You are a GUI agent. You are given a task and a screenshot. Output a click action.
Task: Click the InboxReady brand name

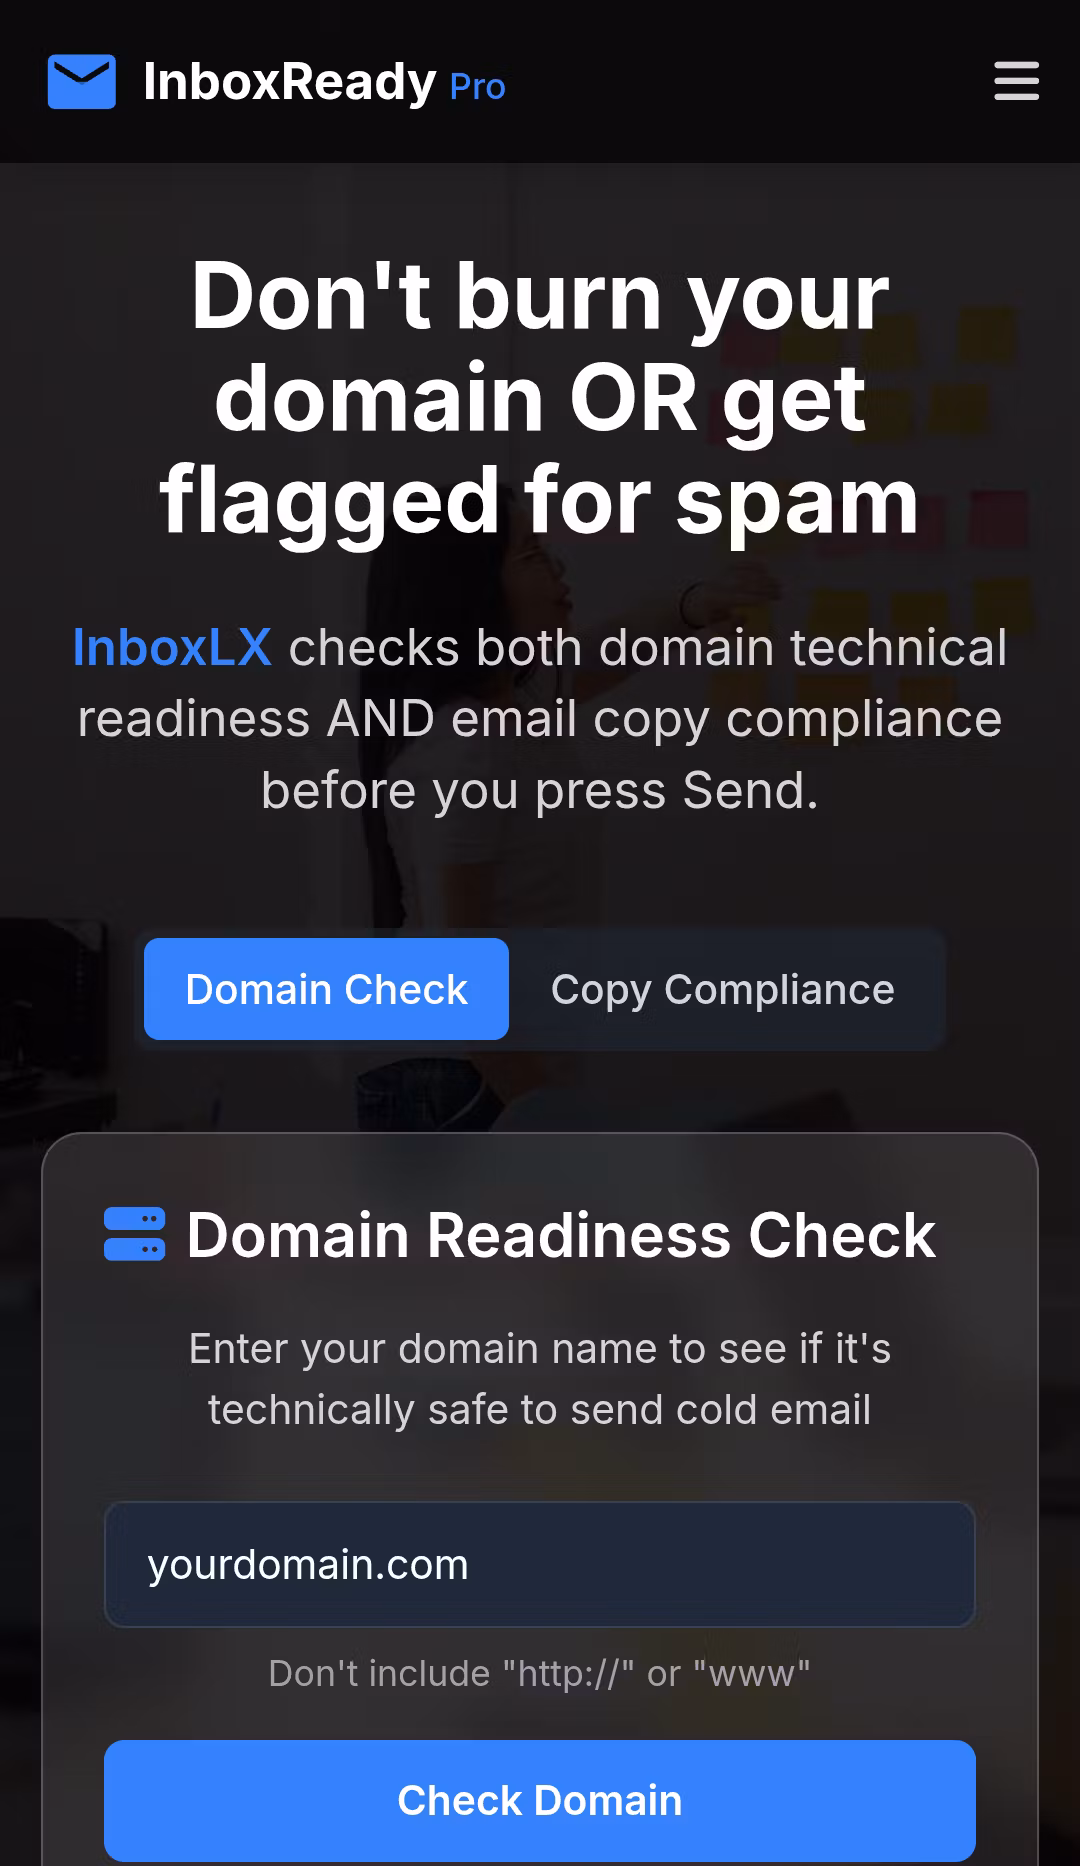(290, 81)
